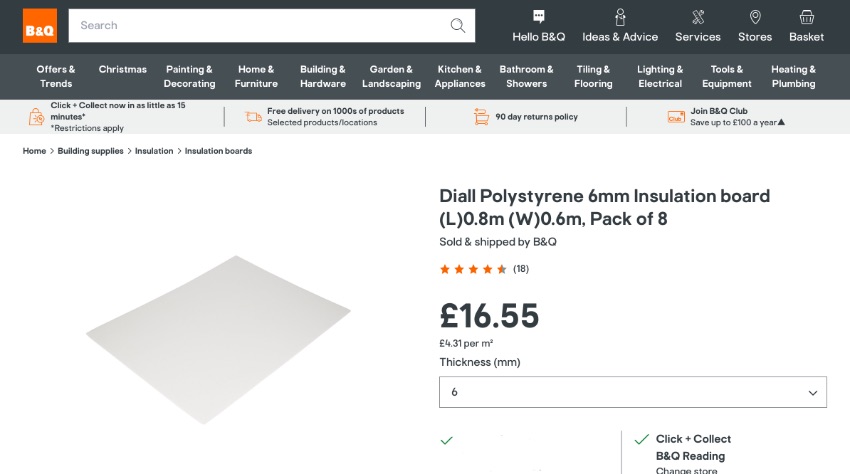Open the Insulation boards breadcrumb
Screen dimensions: 850x474
pos(218,151)
